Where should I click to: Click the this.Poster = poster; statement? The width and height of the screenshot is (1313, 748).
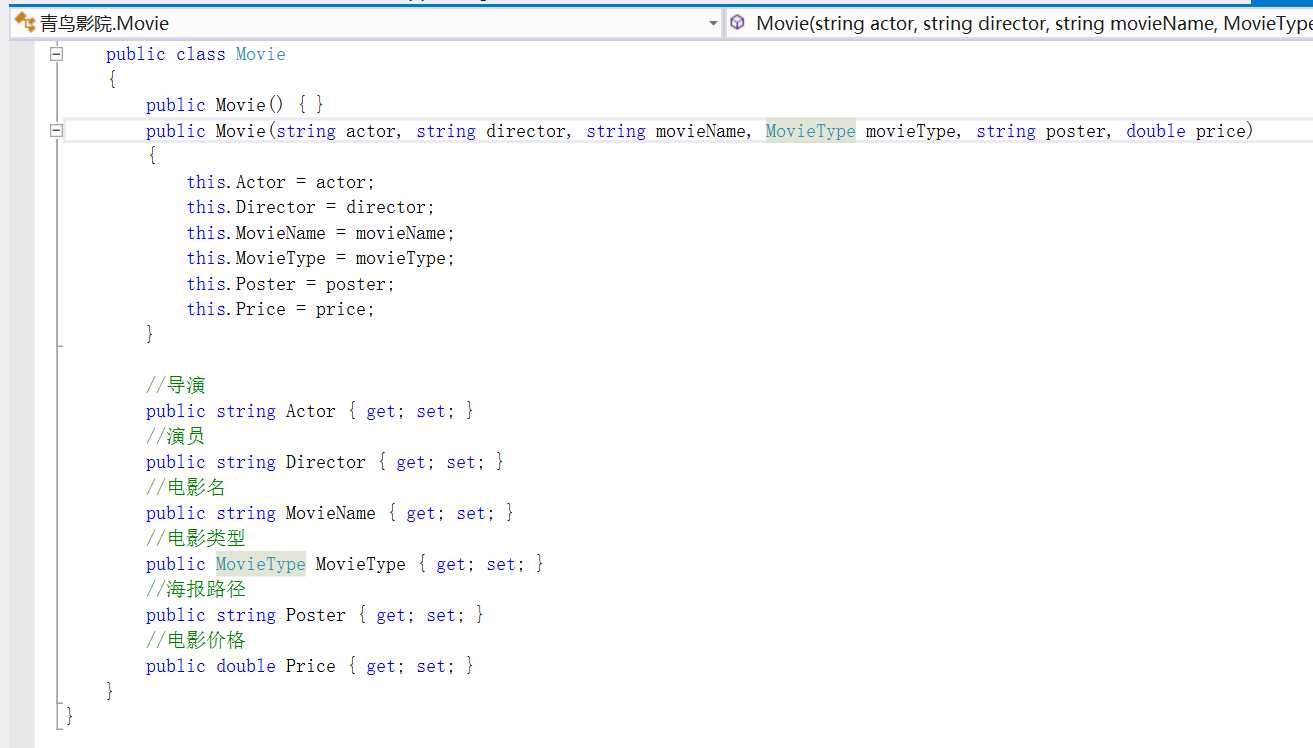point(290,284)
